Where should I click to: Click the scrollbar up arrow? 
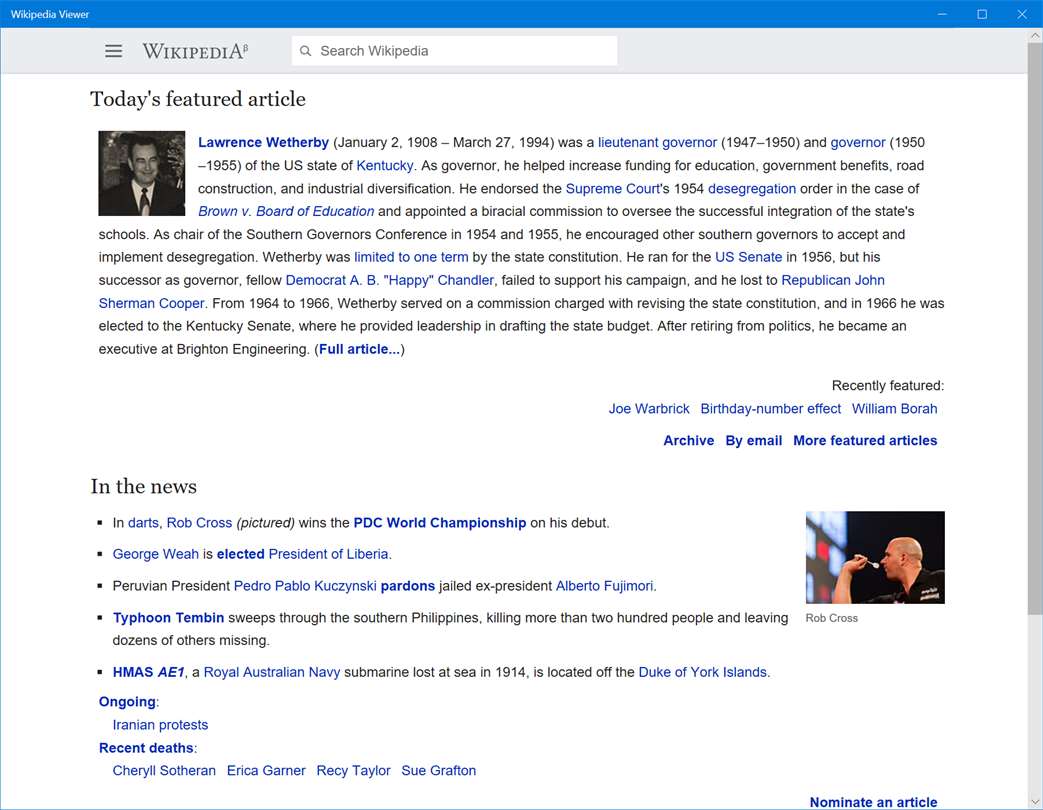[x=1035, y=36]
